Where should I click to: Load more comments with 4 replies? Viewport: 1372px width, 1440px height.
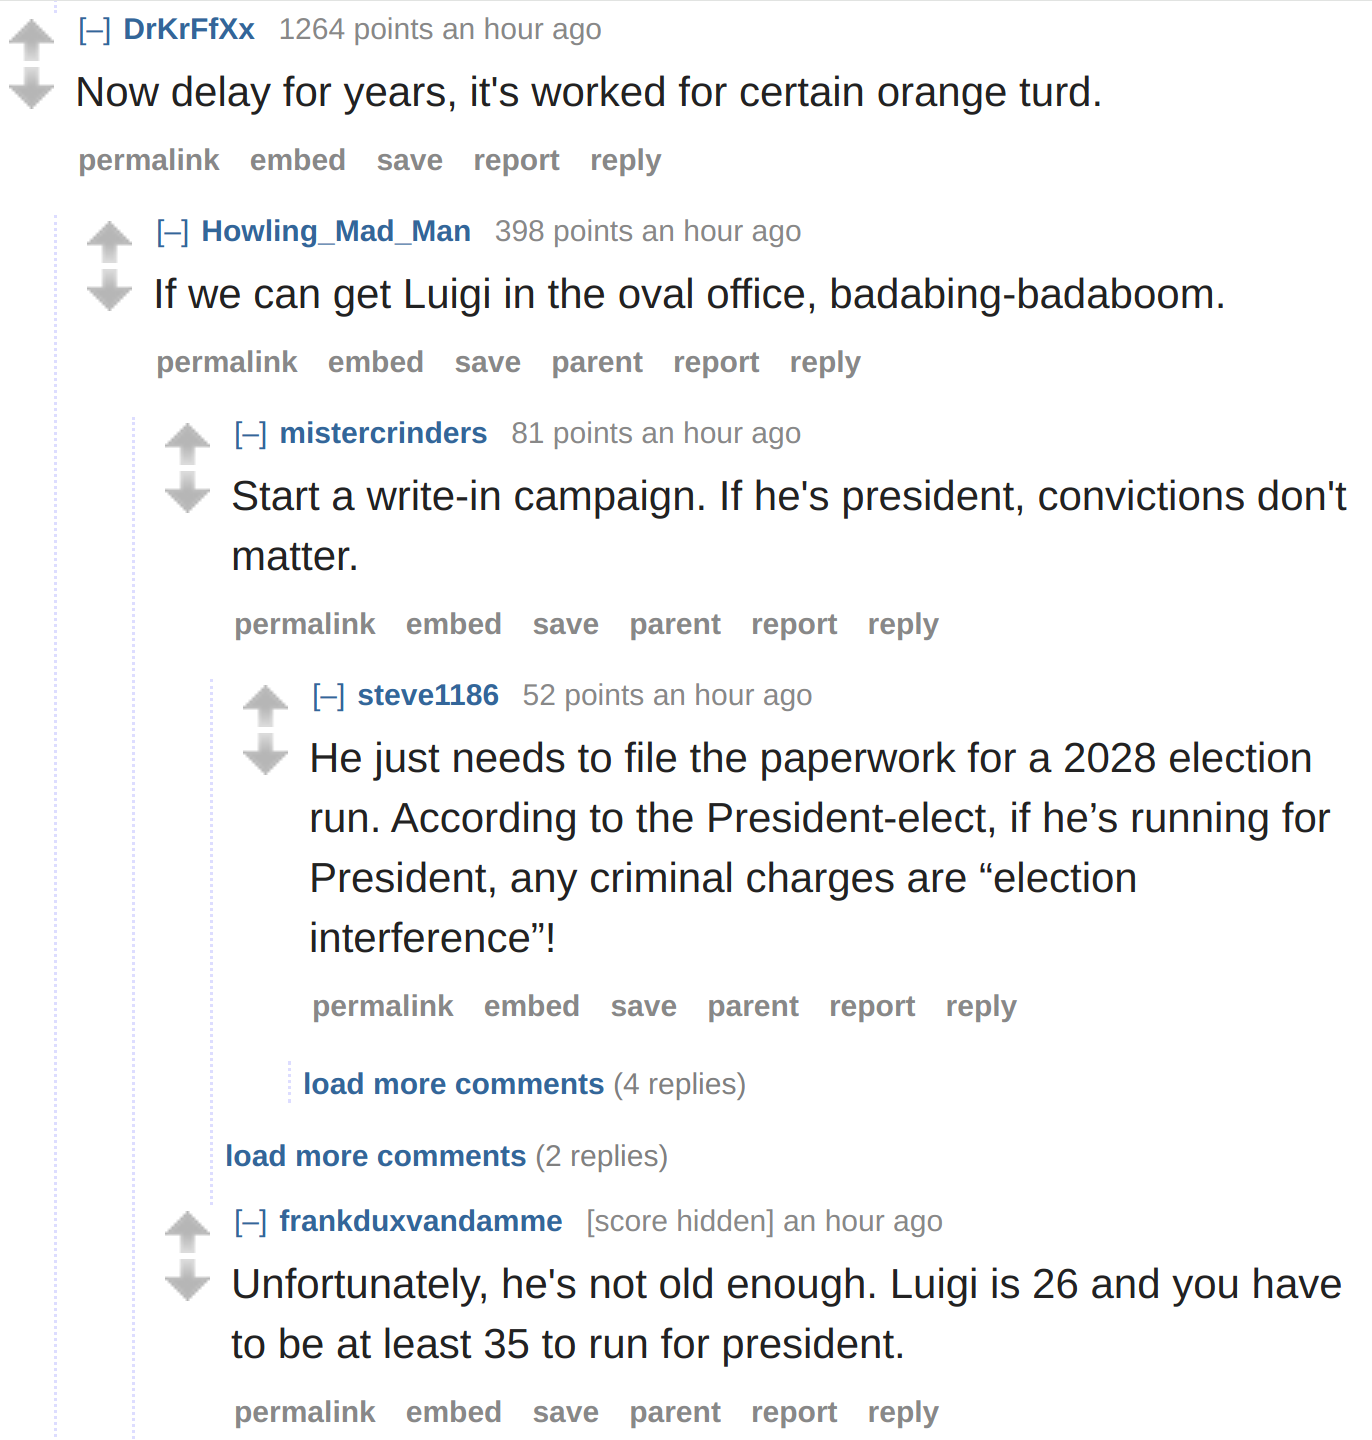454,1084
